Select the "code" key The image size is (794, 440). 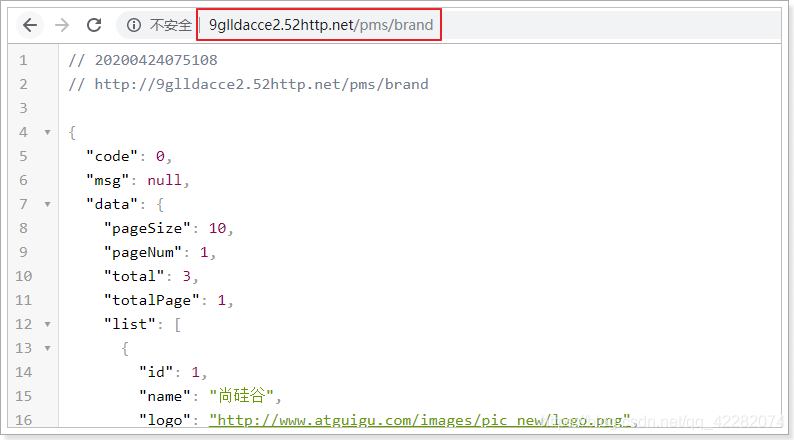pyautogui.click(x=112, y=156)
